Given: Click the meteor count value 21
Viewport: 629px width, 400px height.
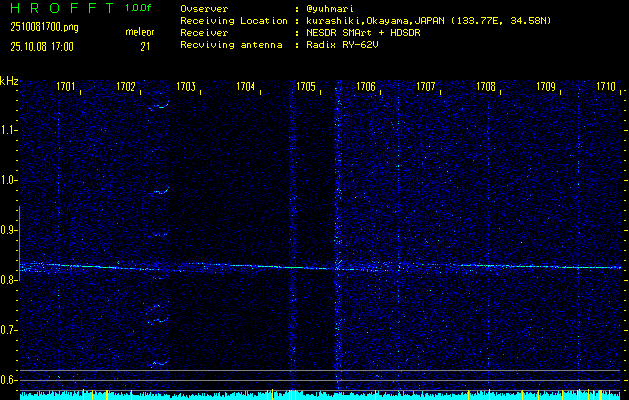Looking at the screenshot, I should [x=145, y=47].
